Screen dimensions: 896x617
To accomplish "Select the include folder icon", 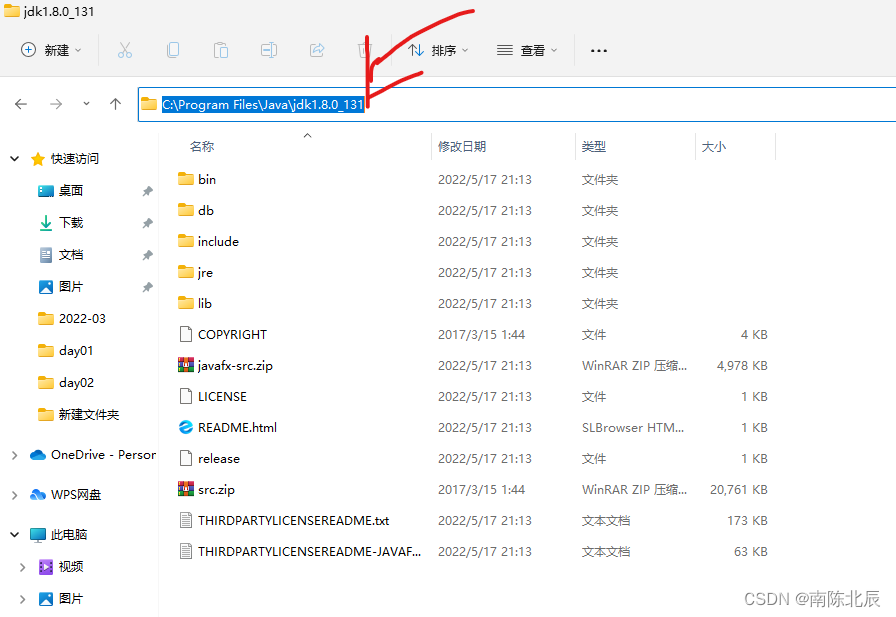I will 186,241.
